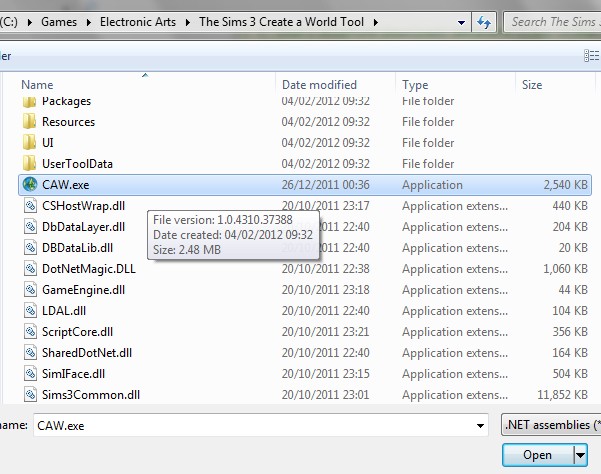Open the file name combo box dropdown
Screen dimensions: 601x474
480,425
